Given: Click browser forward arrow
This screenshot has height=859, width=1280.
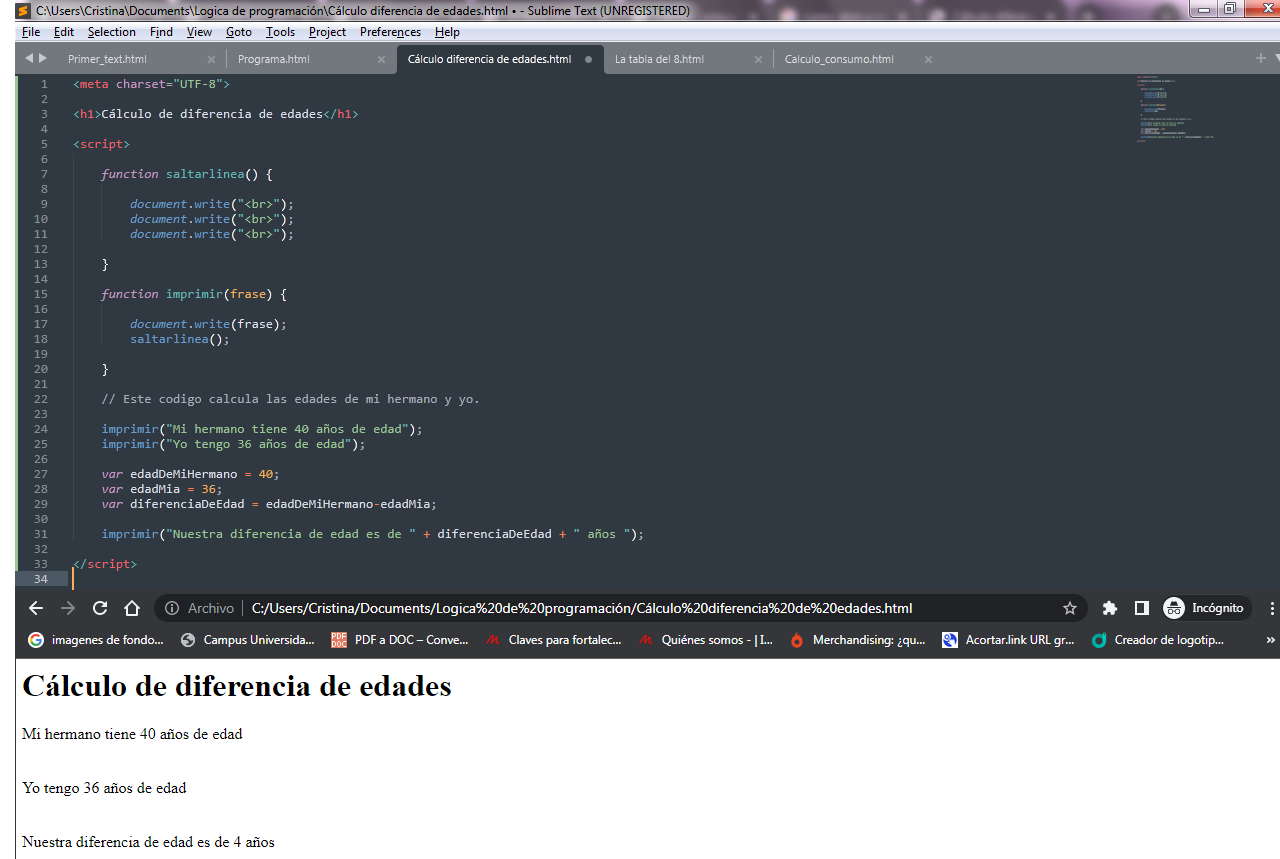Looking at the screenshot, I should 68,608.
